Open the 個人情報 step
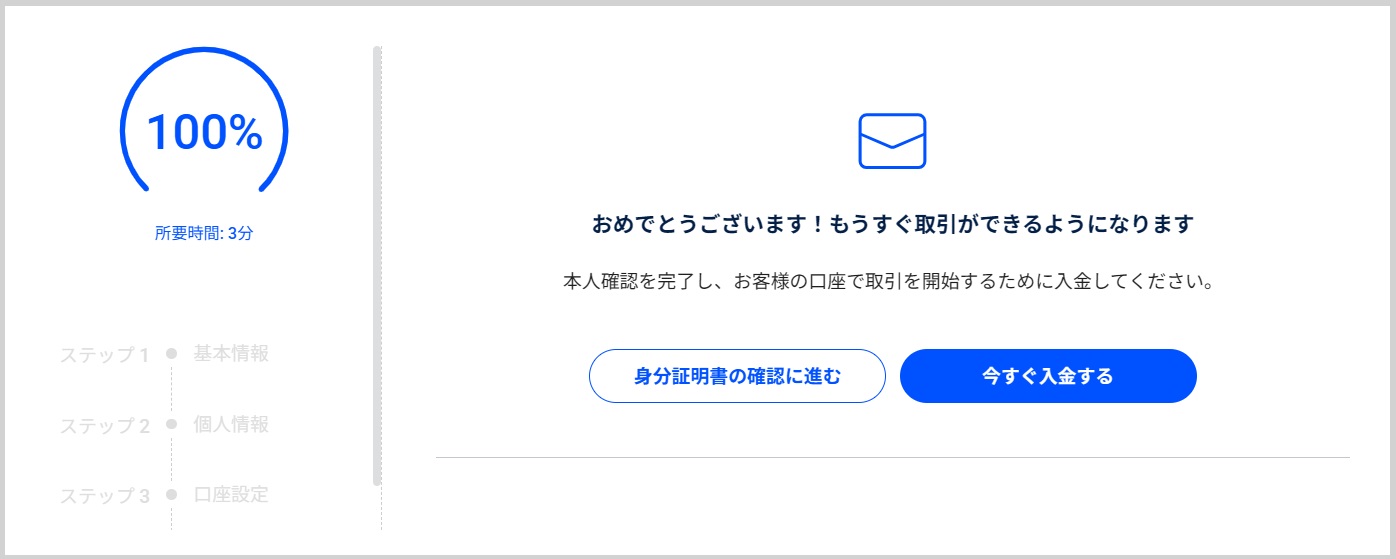 point(231,424)
